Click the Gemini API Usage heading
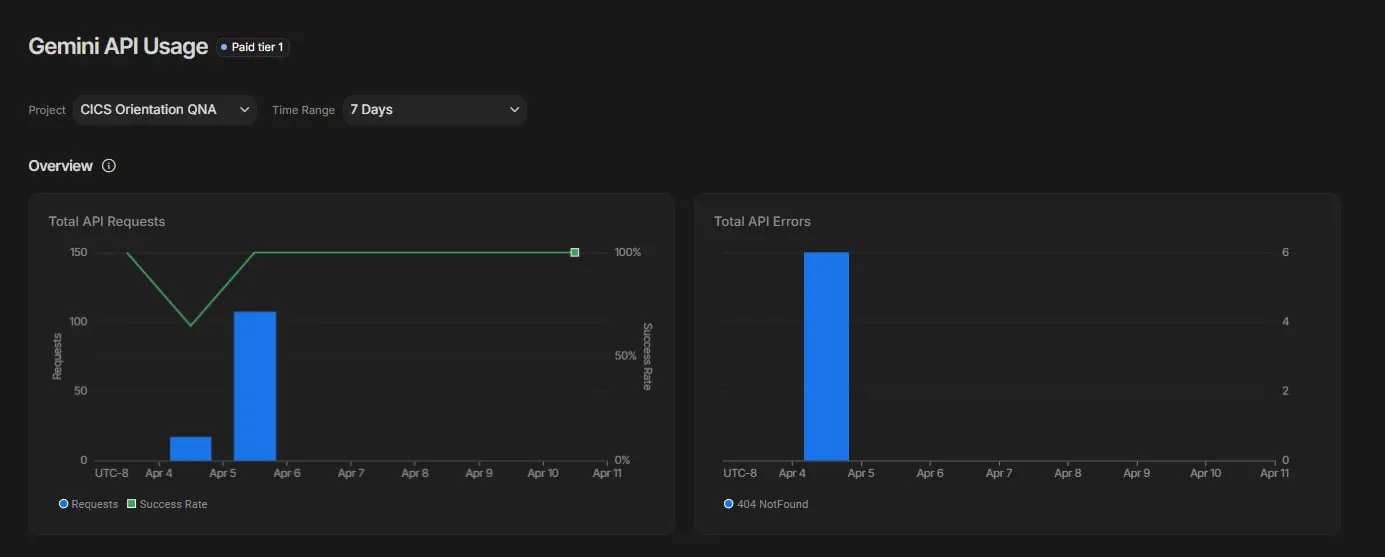 (118, 46)
